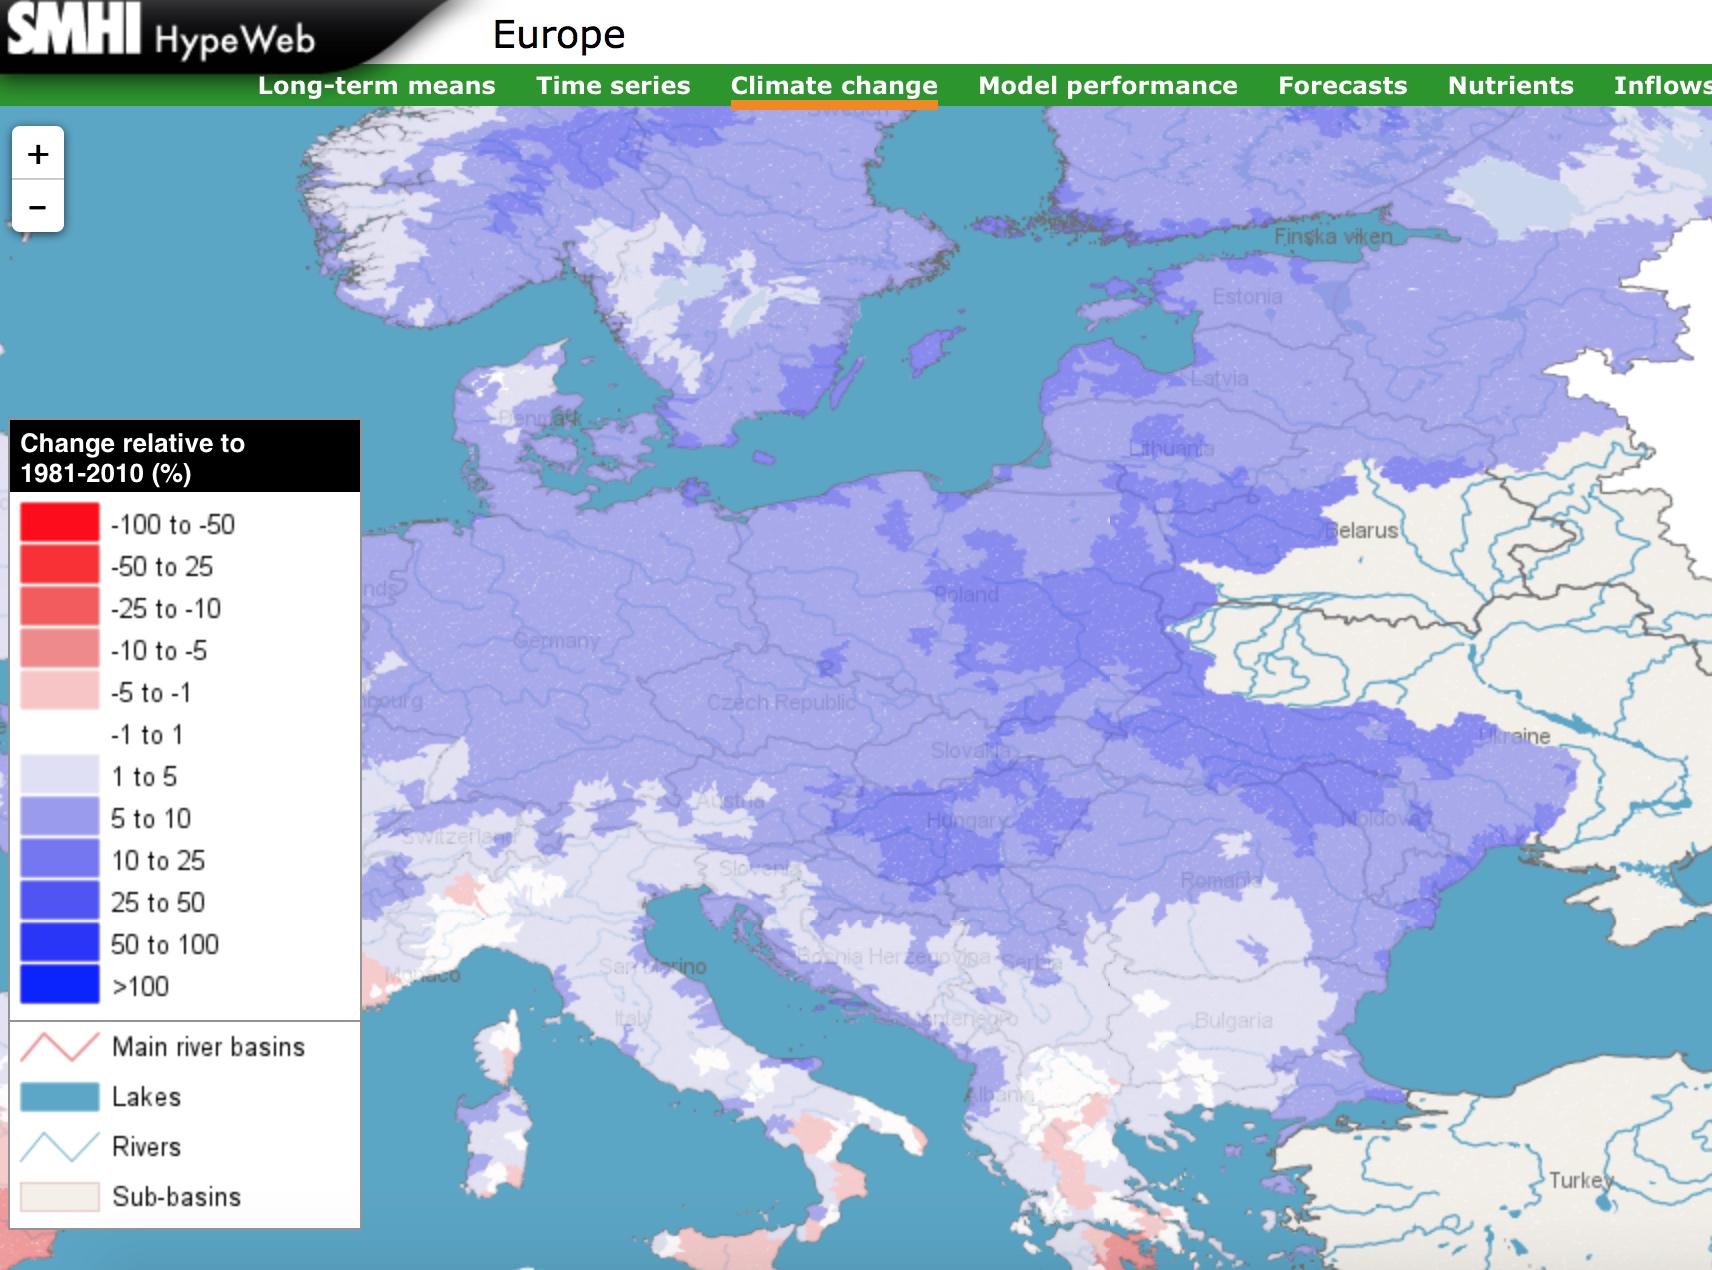The height and width of the screenshot is (1270, 1712).
Task: Click the Sub-basins legend swatch
Action: (60, 1197)
